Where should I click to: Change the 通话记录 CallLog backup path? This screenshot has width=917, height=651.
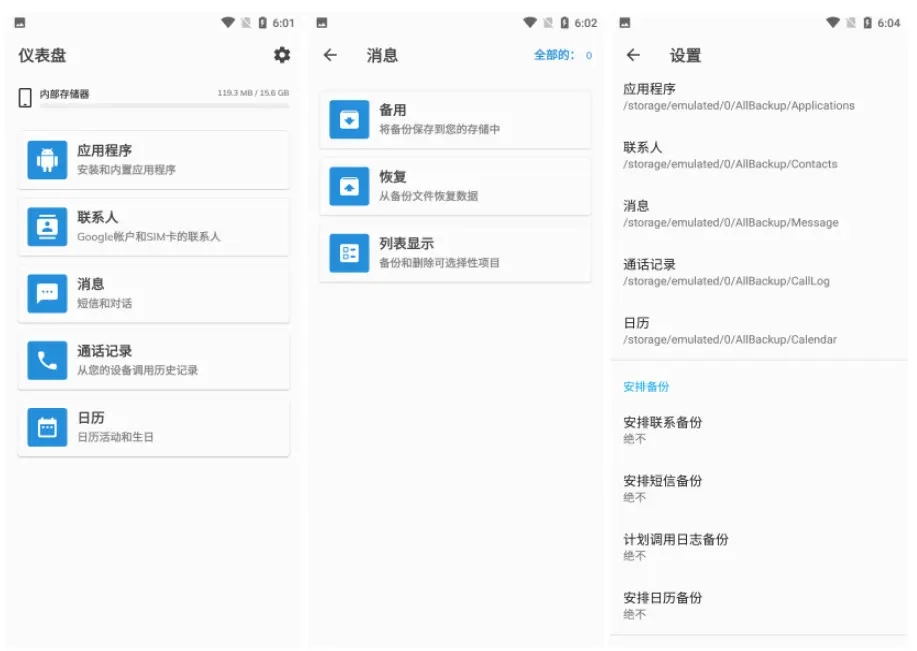point(726,272)
